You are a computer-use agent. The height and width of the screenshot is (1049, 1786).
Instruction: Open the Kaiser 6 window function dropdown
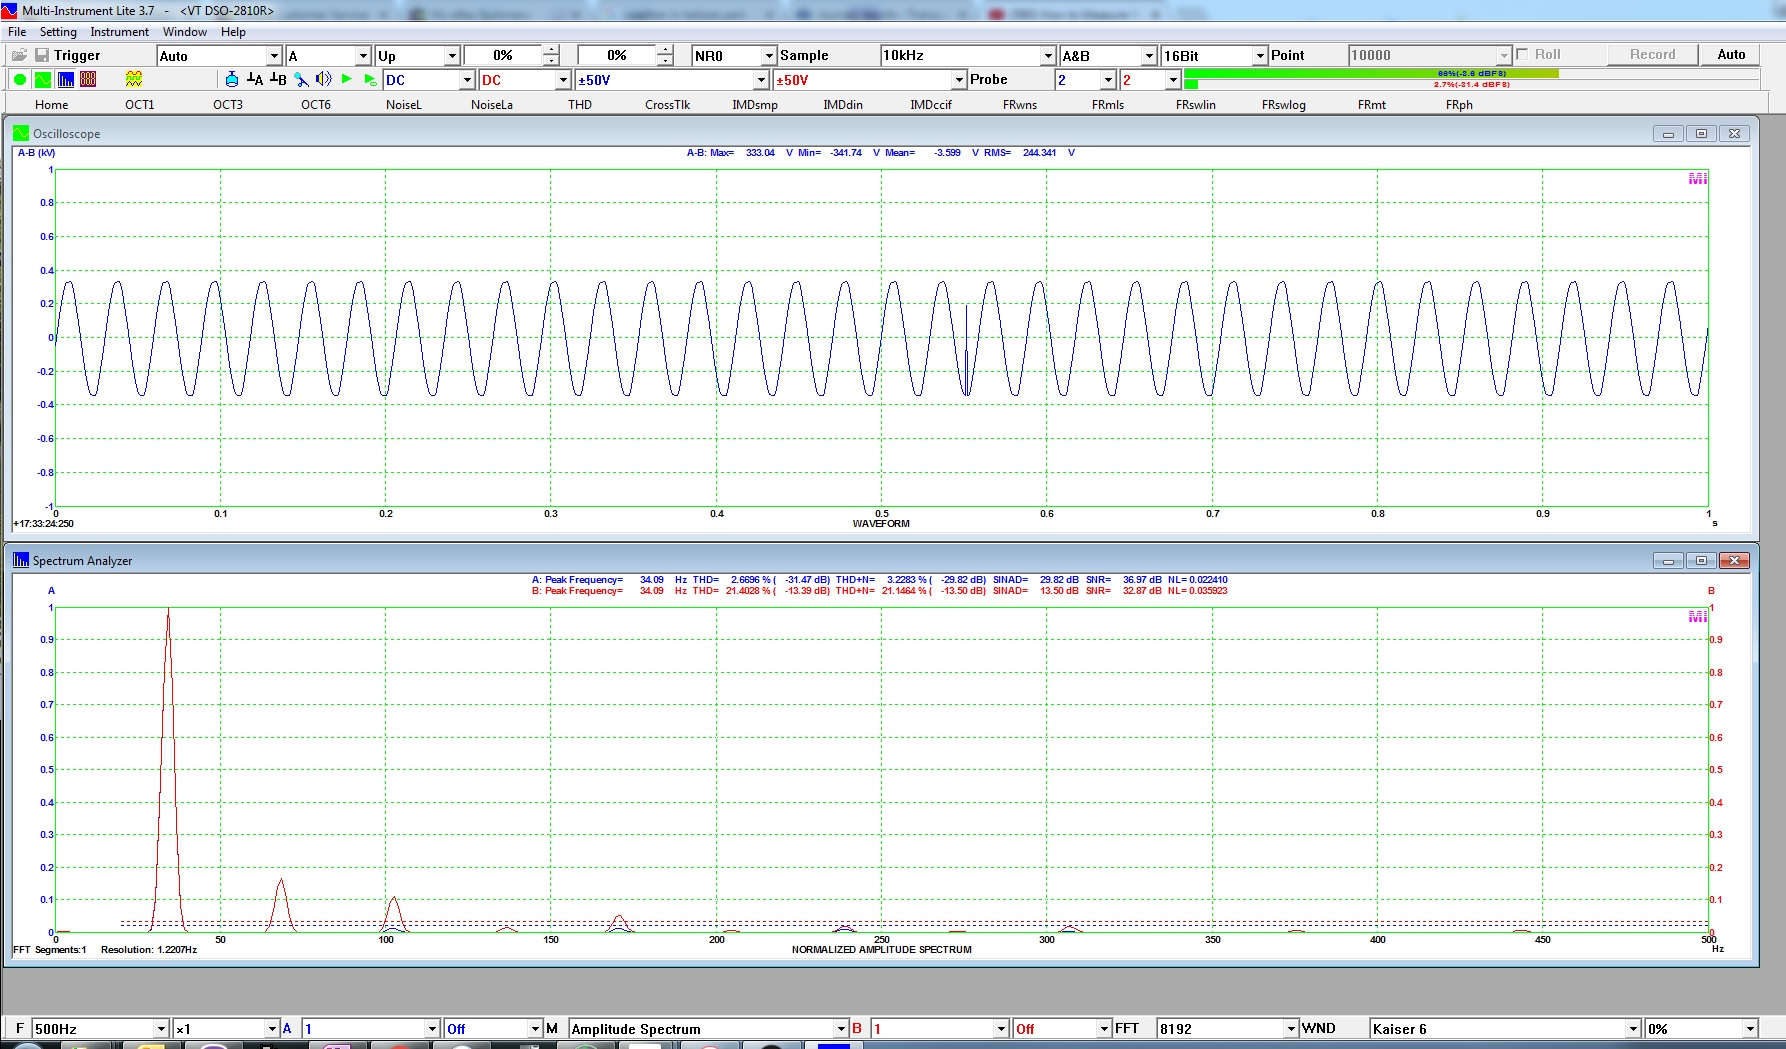(x=1633, y=1029)
